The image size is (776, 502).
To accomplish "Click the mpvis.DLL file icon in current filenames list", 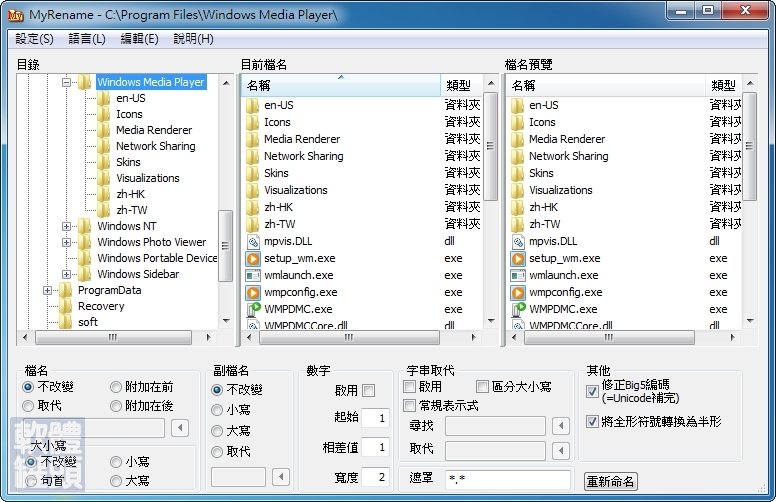I will (253, 242).
